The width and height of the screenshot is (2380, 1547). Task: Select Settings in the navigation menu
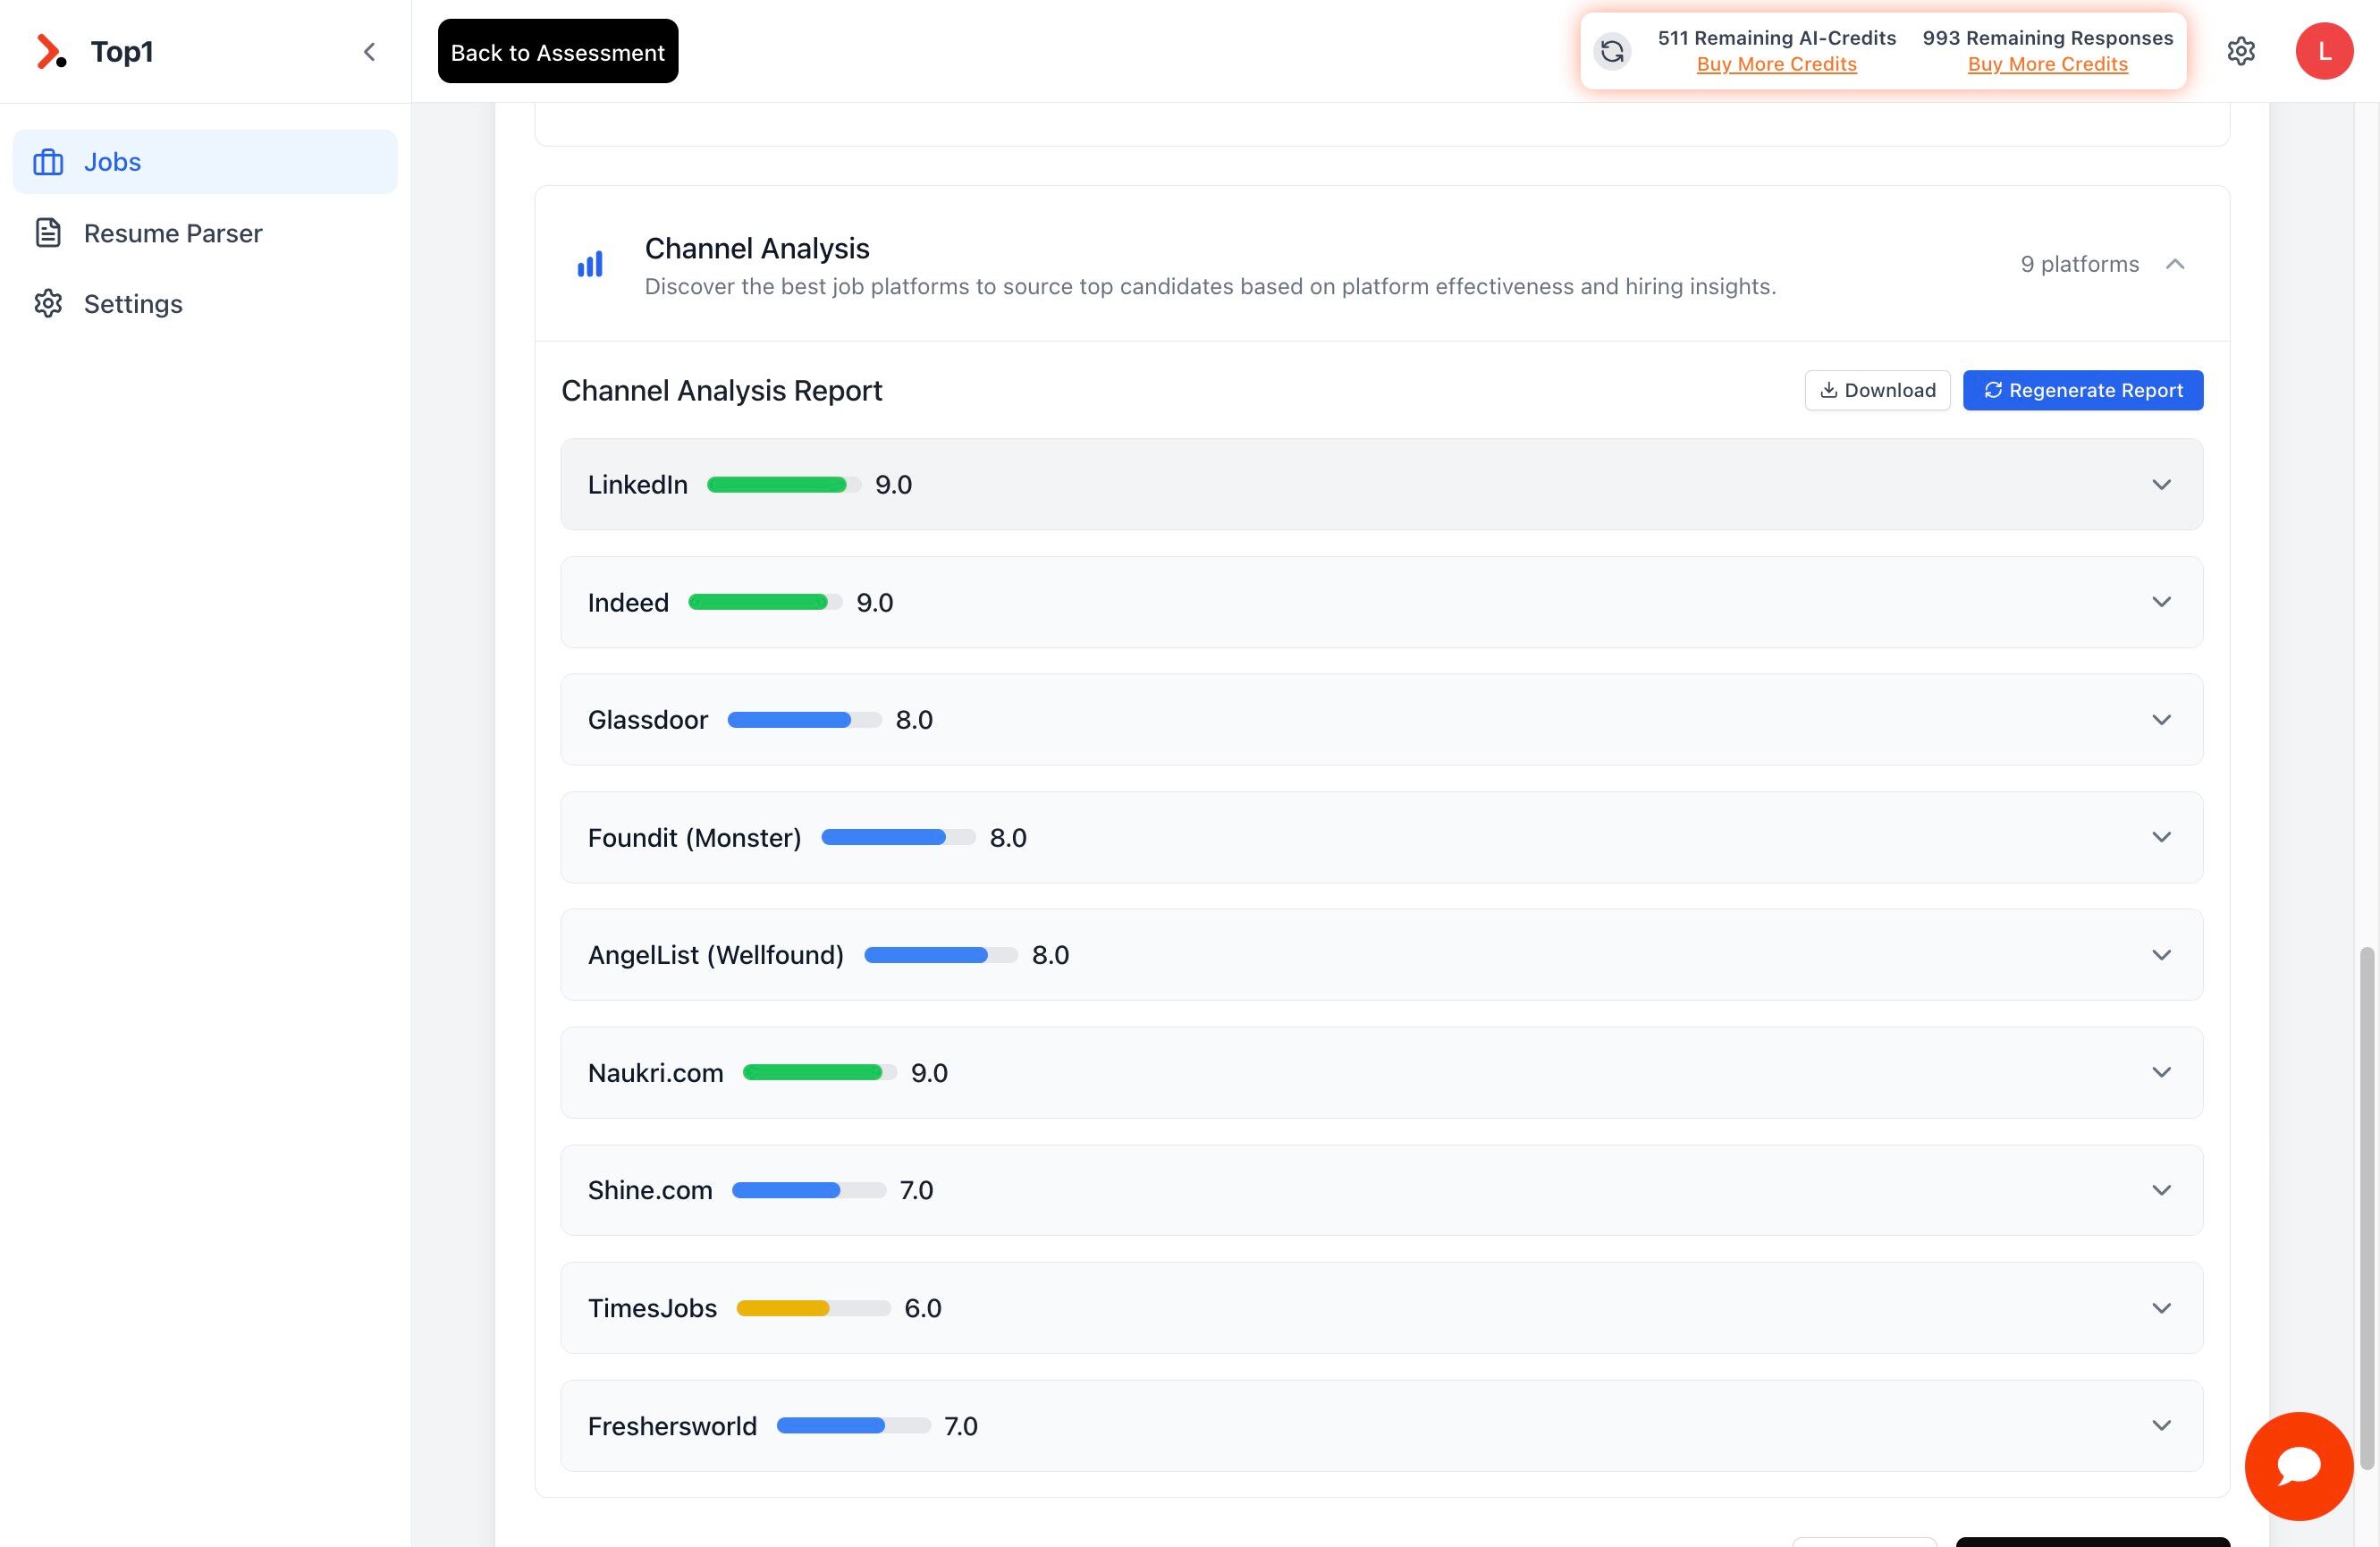pyautogui.click(x=132, y=303)
